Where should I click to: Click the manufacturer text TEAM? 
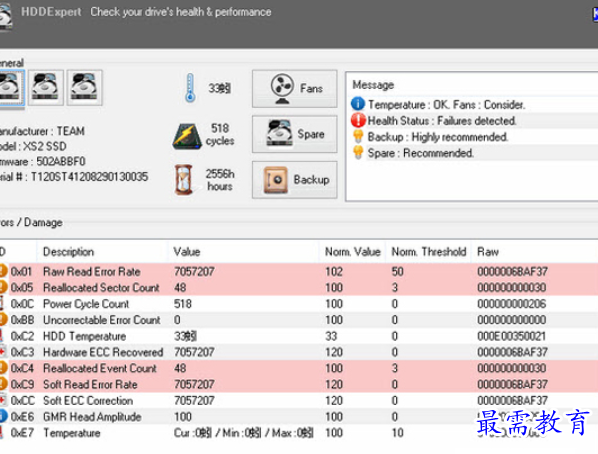pyautogui.click(x=71, y=131)
